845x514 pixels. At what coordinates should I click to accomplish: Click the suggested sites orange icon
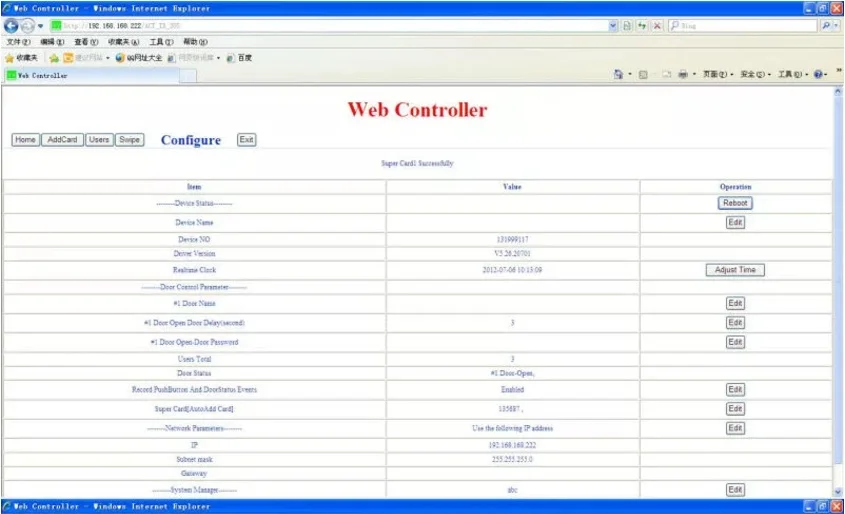pos(68,58)
